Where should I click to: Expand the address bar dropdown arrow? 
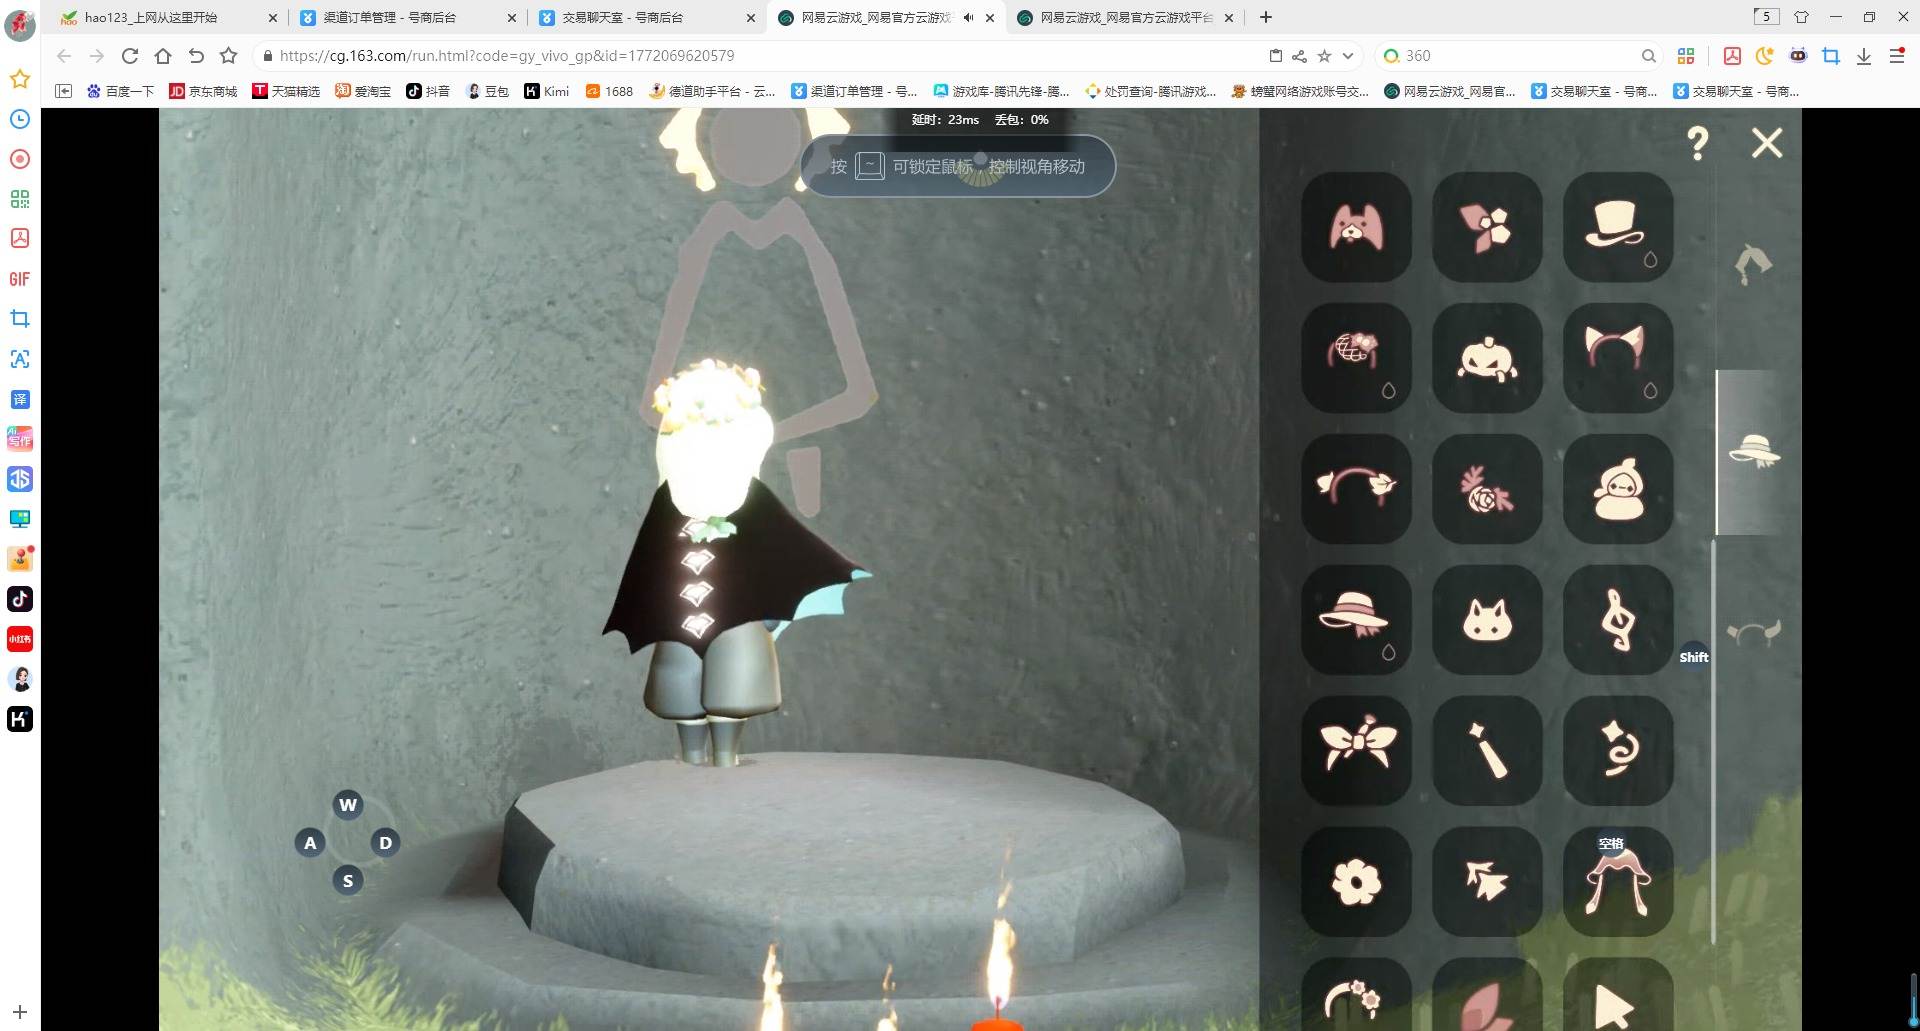tap(1348, 56)
